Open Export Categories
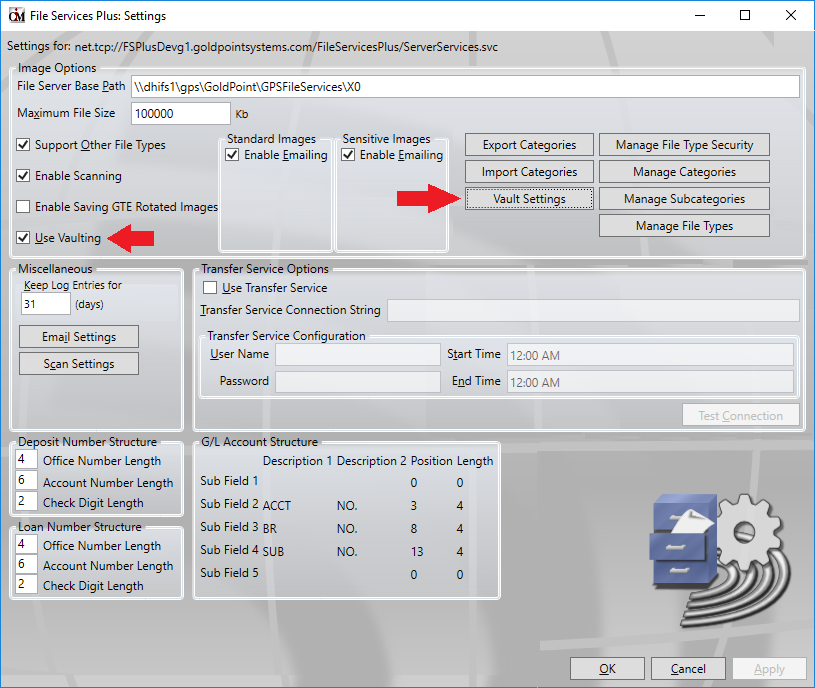The image size is (815, 688). 529,145
